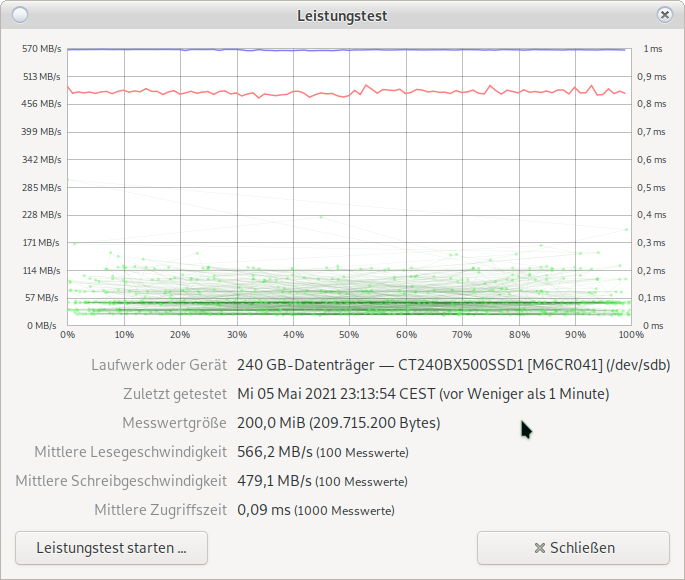Click the 90% x-axis label
The image size is (685, 580).
coord(575,335)
